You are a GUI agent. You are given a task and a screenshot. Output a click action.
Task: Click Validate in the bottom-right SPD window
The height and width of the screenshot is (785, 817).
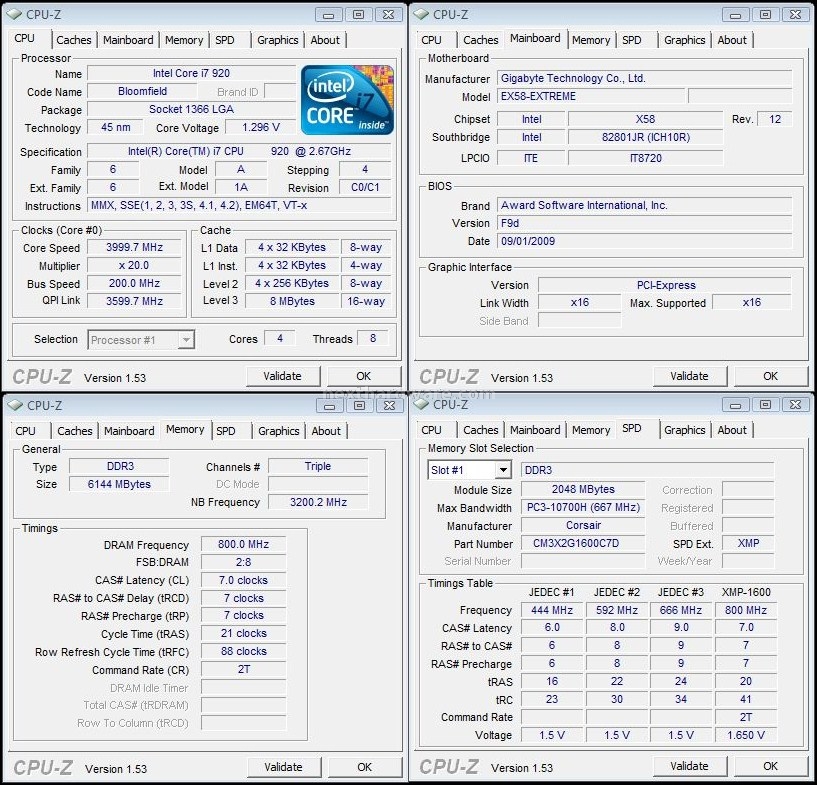coord(689,766)
